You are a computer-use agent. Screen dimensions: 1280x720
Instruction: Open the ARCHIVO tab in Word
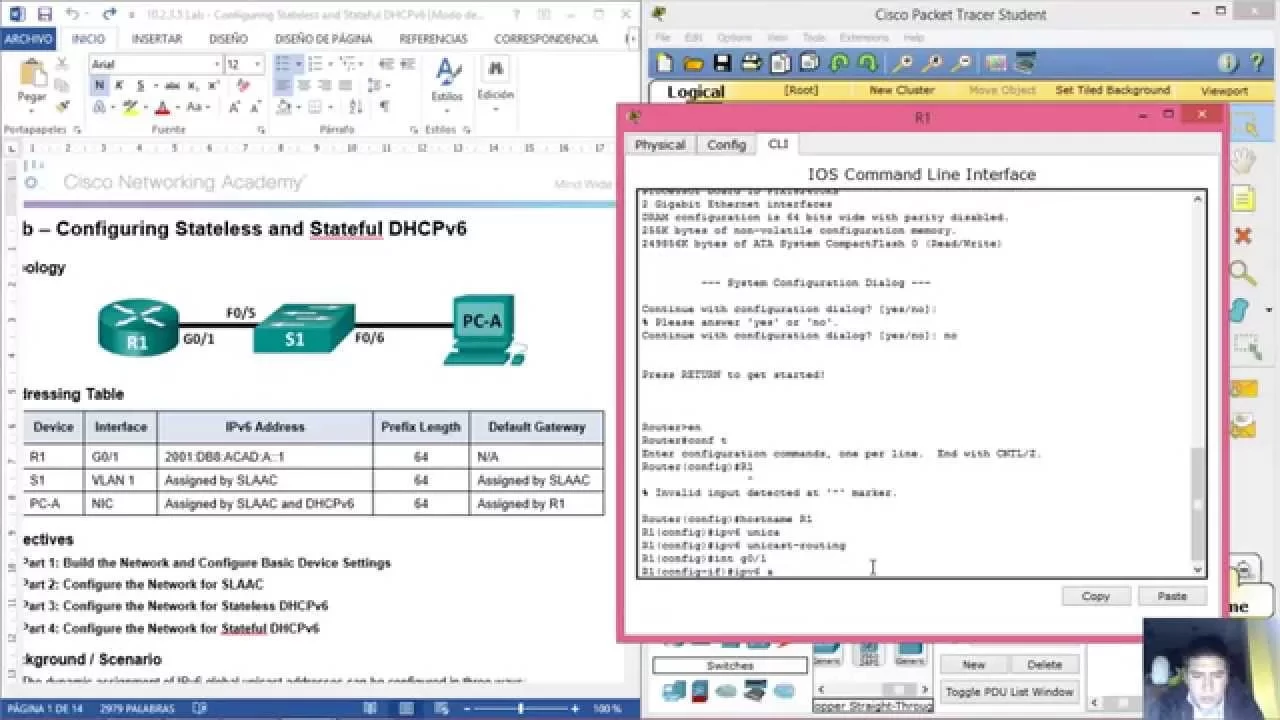coord(28,39)
